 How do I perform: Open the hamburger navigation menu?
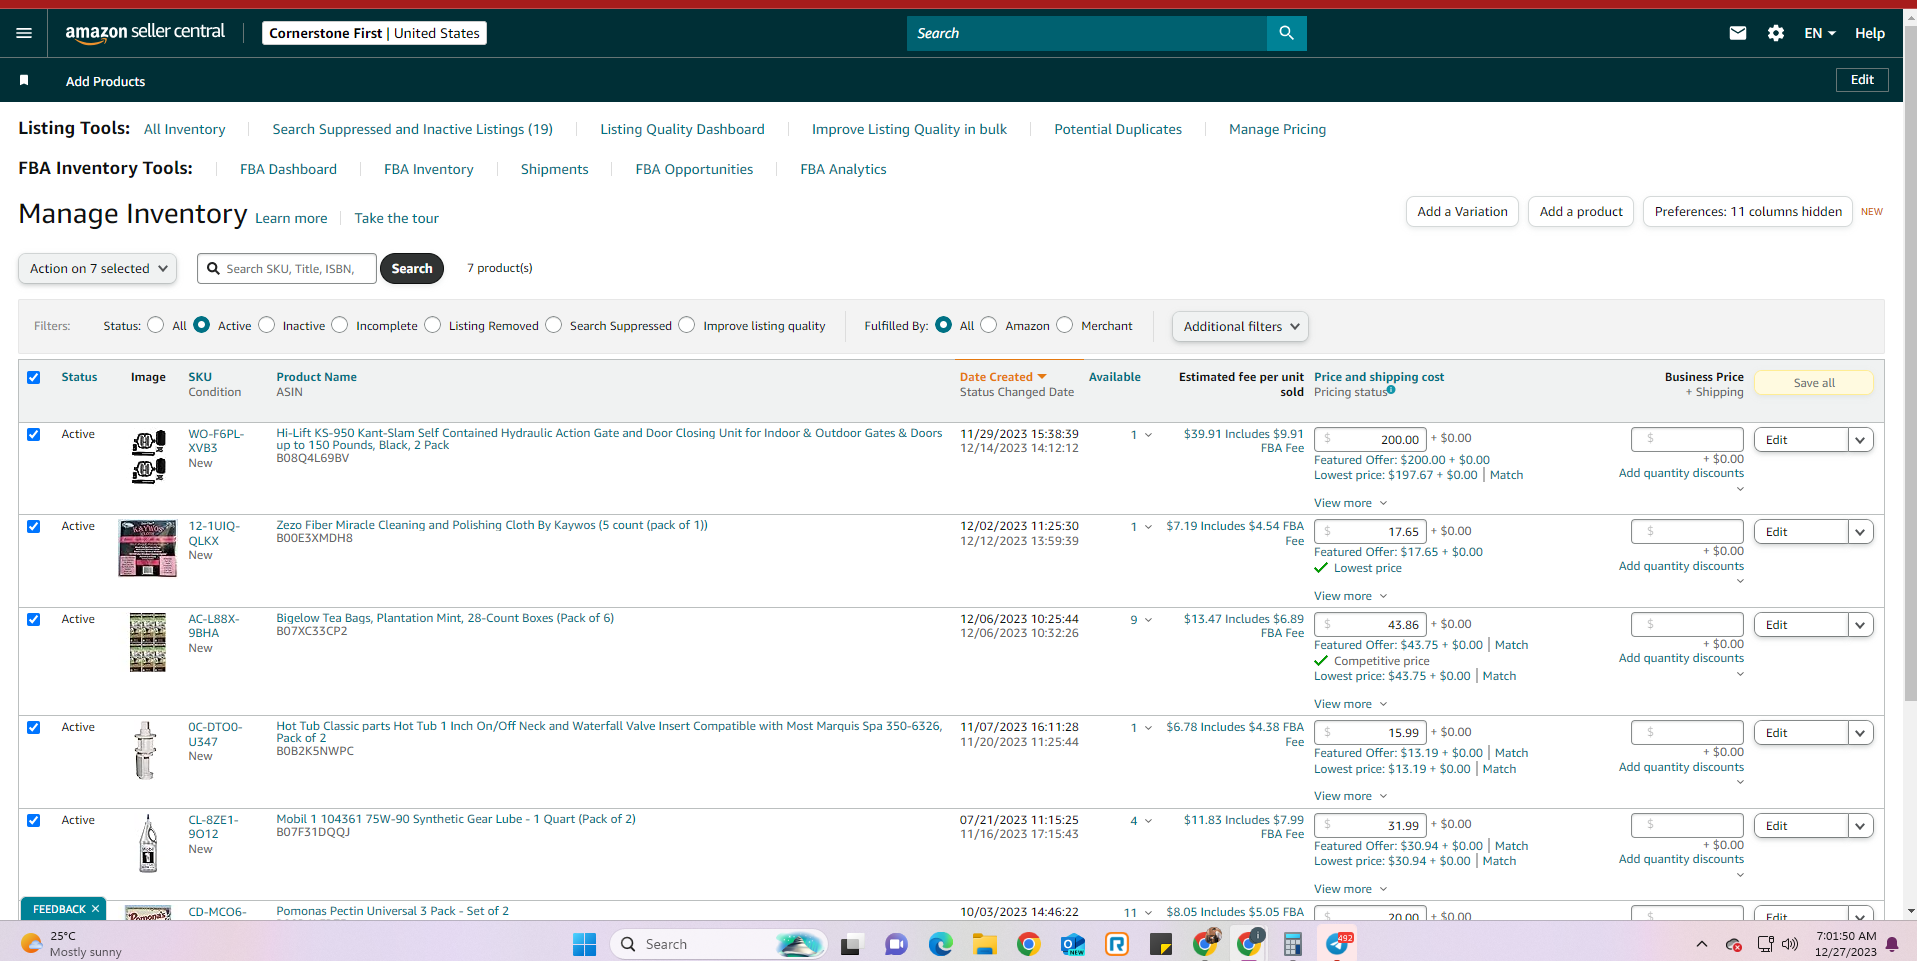click(24, 33)
